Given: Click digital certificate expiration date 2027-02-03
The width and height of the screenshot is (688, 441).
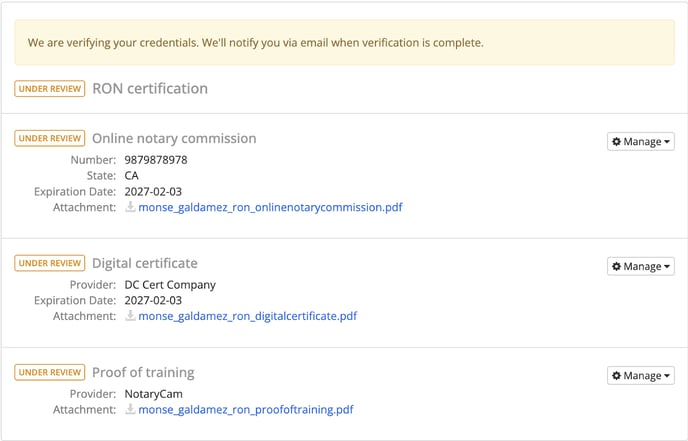Looking at the screenshot, I should 153,300.
